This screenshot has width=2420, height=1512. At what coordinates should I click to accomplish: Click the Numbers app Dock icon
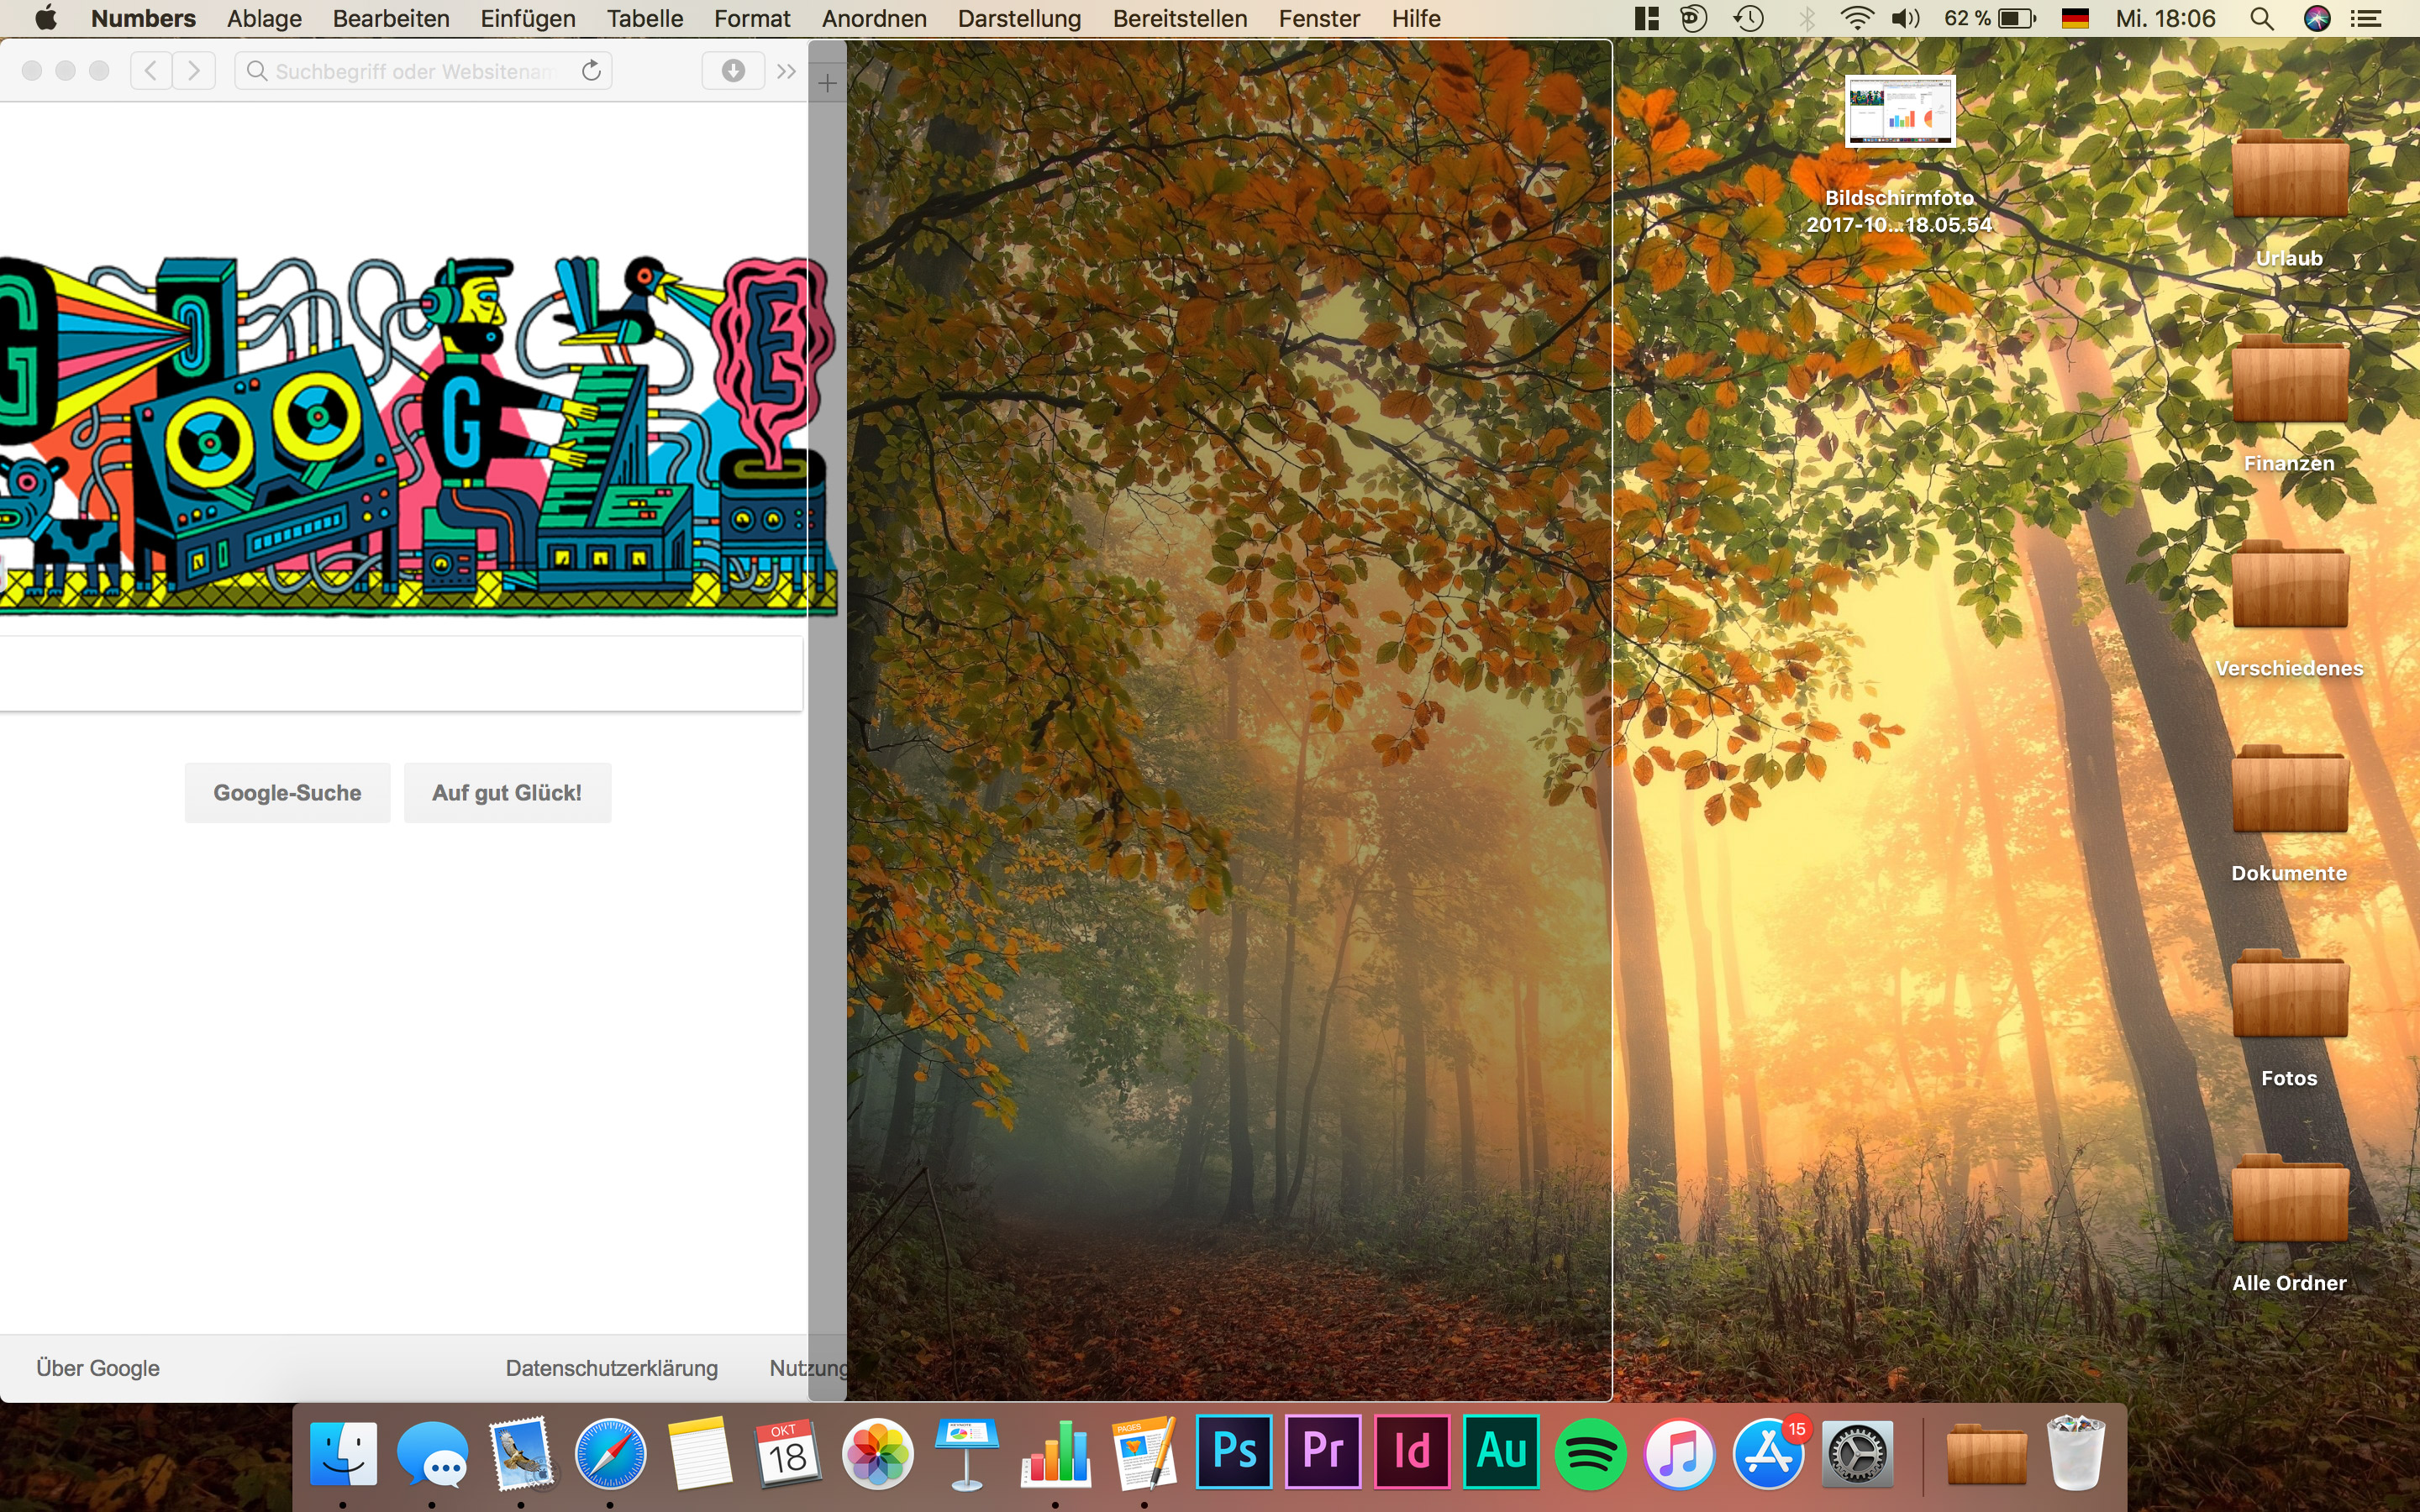pos(1055,1454)
